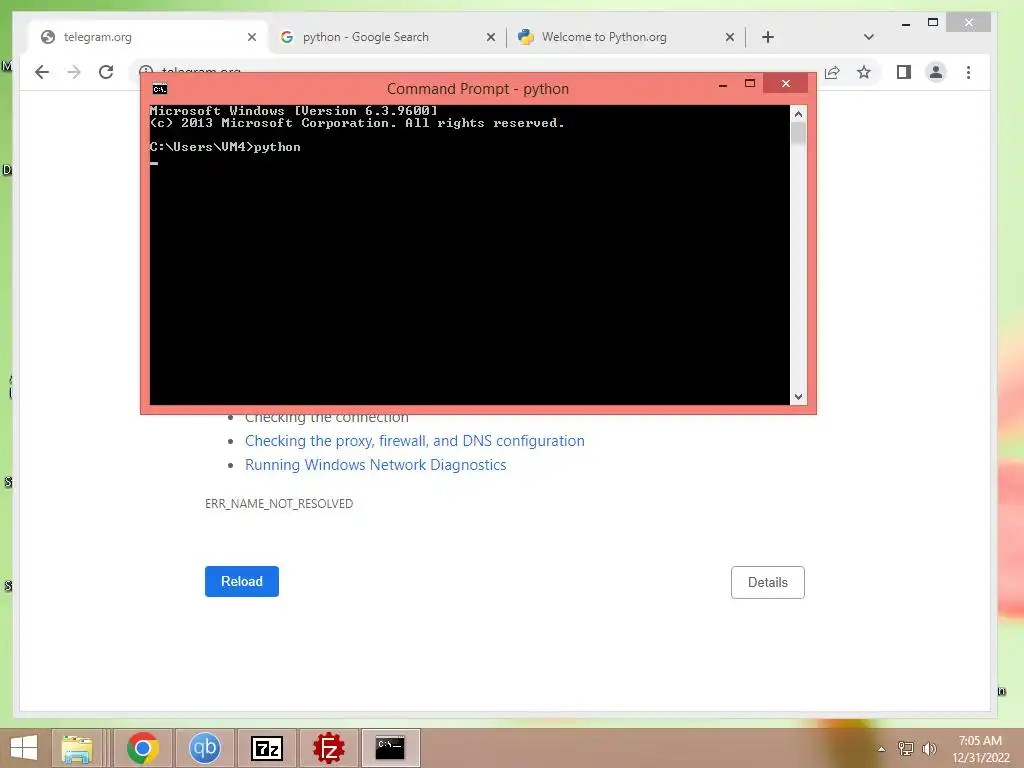The height and width of the screenshot is (768, 1024).
Task: Open a new Chrome tab
Action: (768, 37)
